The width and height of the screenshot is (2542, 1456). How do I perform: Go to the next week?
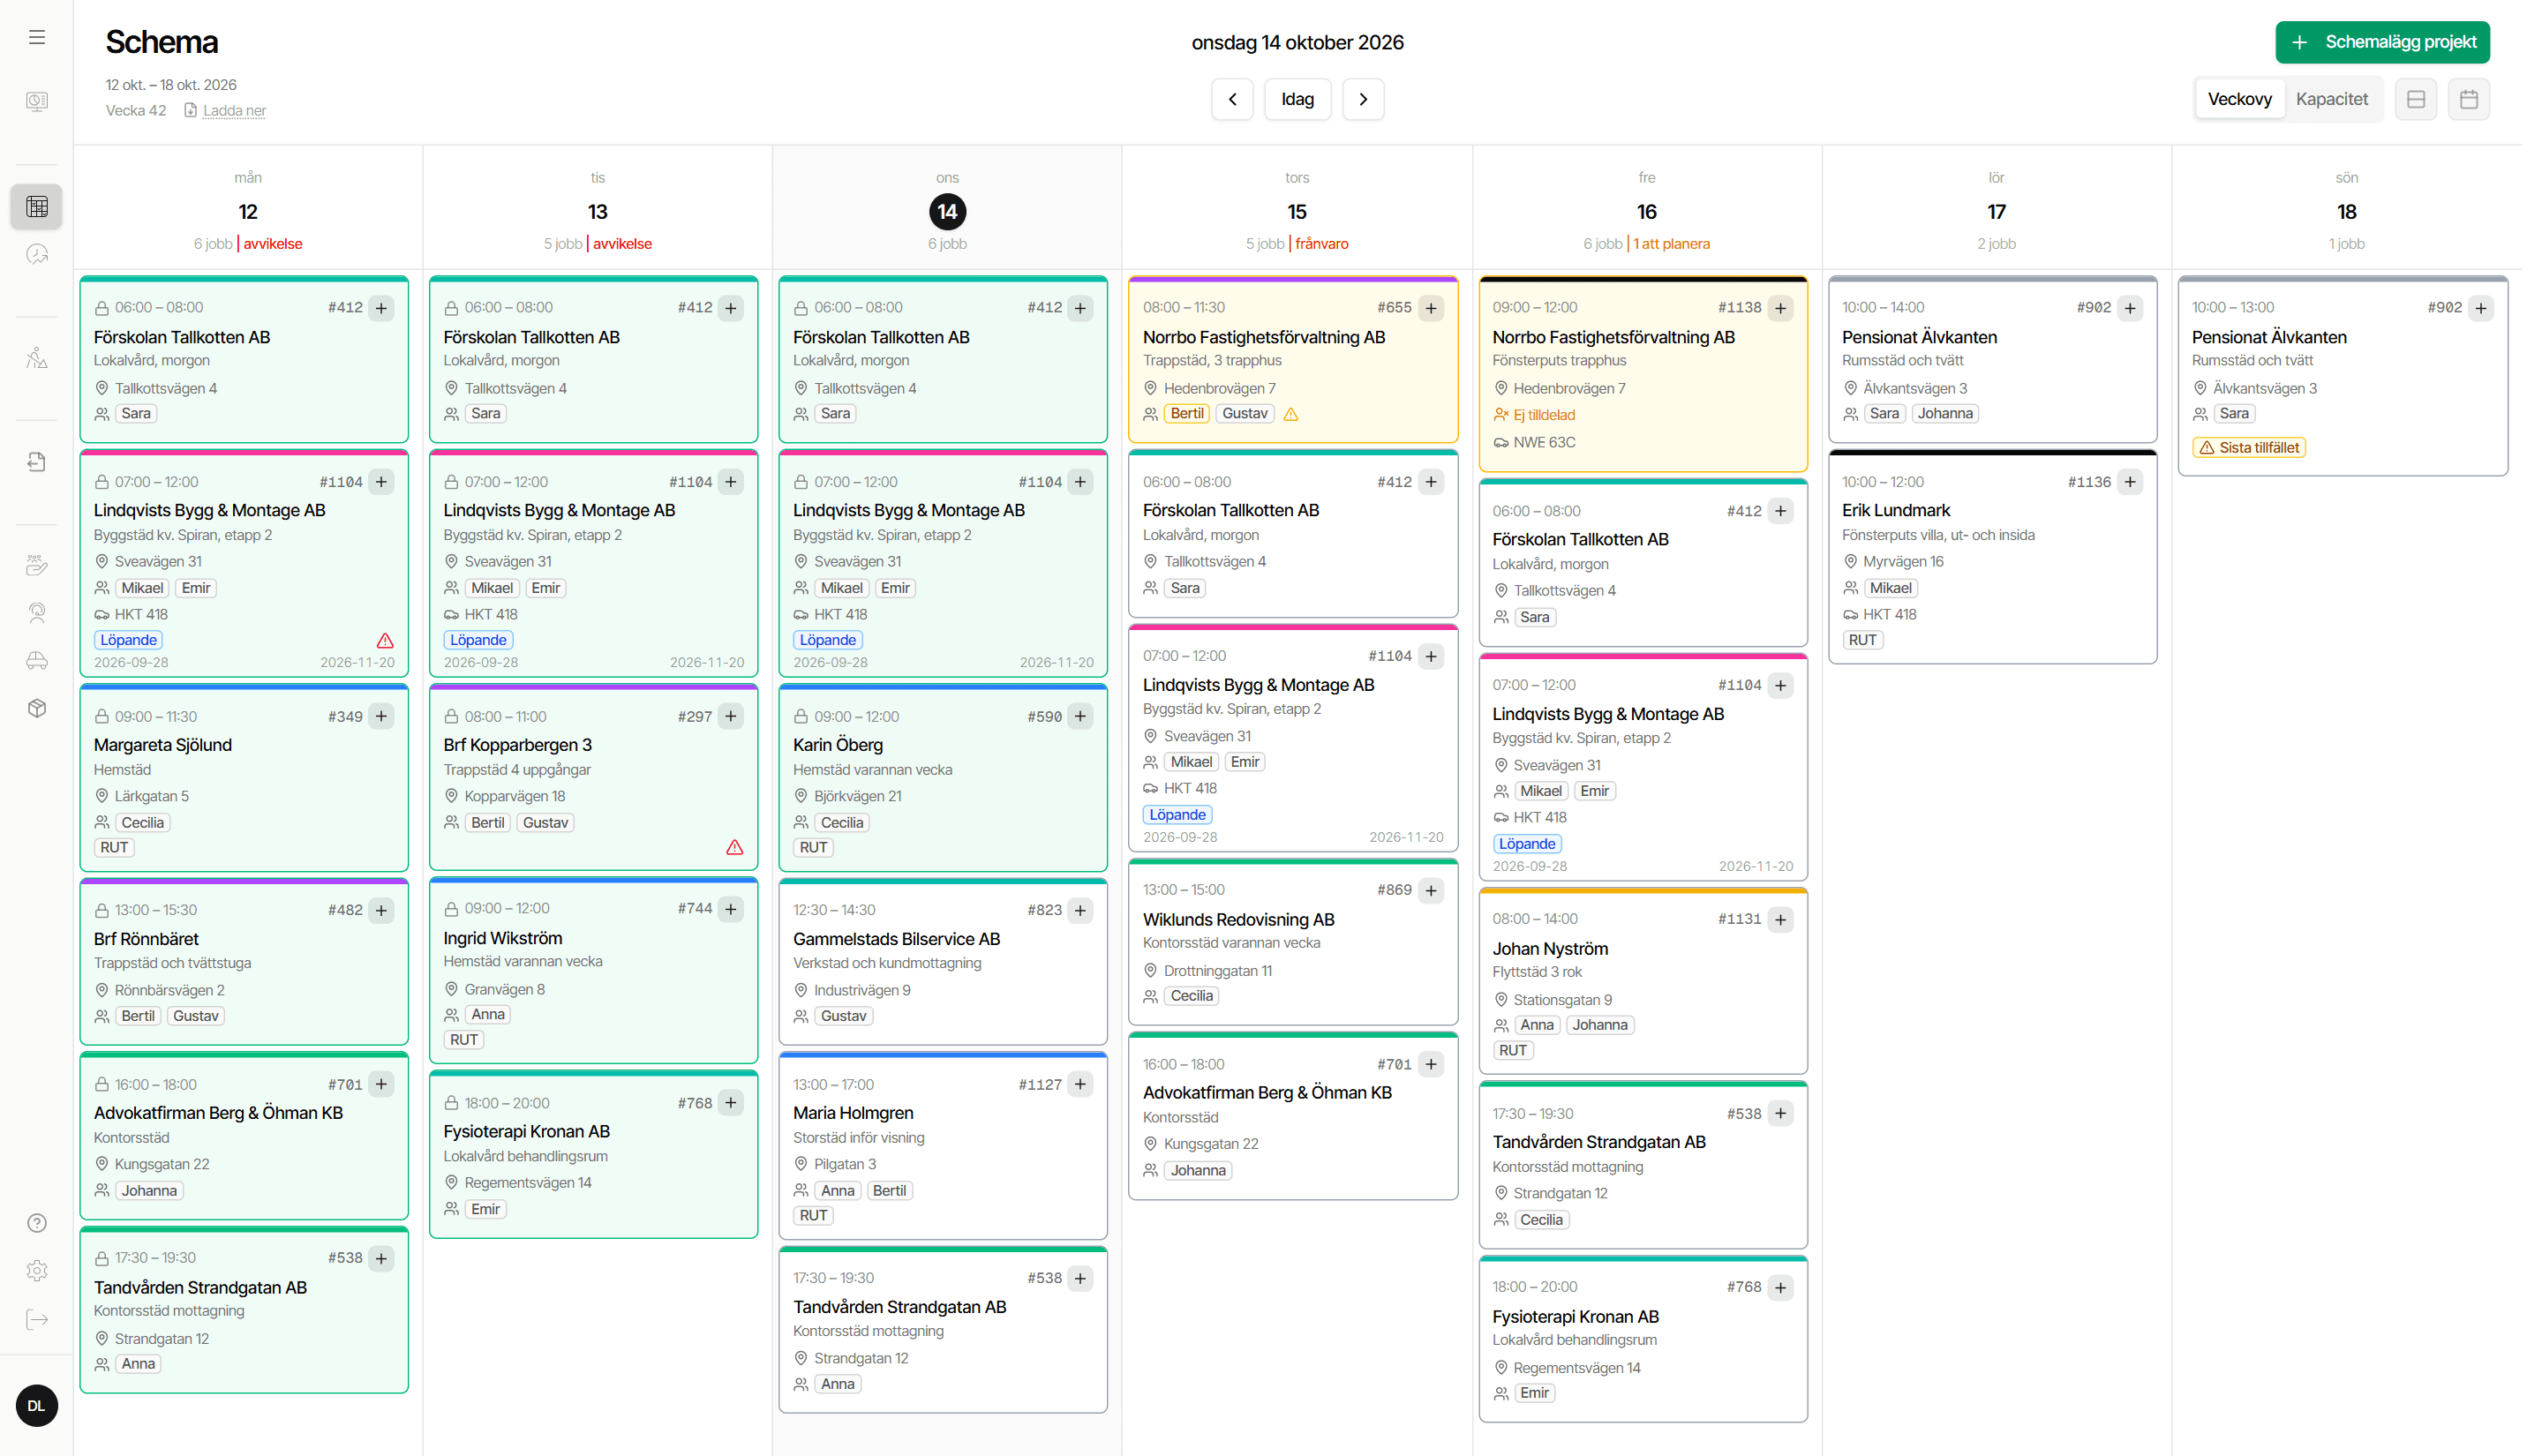tap(1364, 100)
